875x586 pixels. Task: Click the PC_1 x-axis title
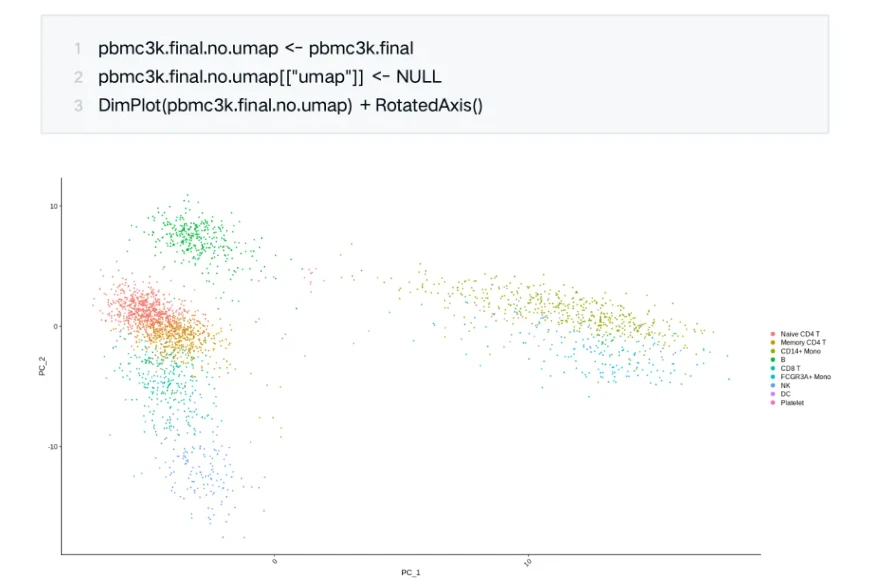(411, 572)
